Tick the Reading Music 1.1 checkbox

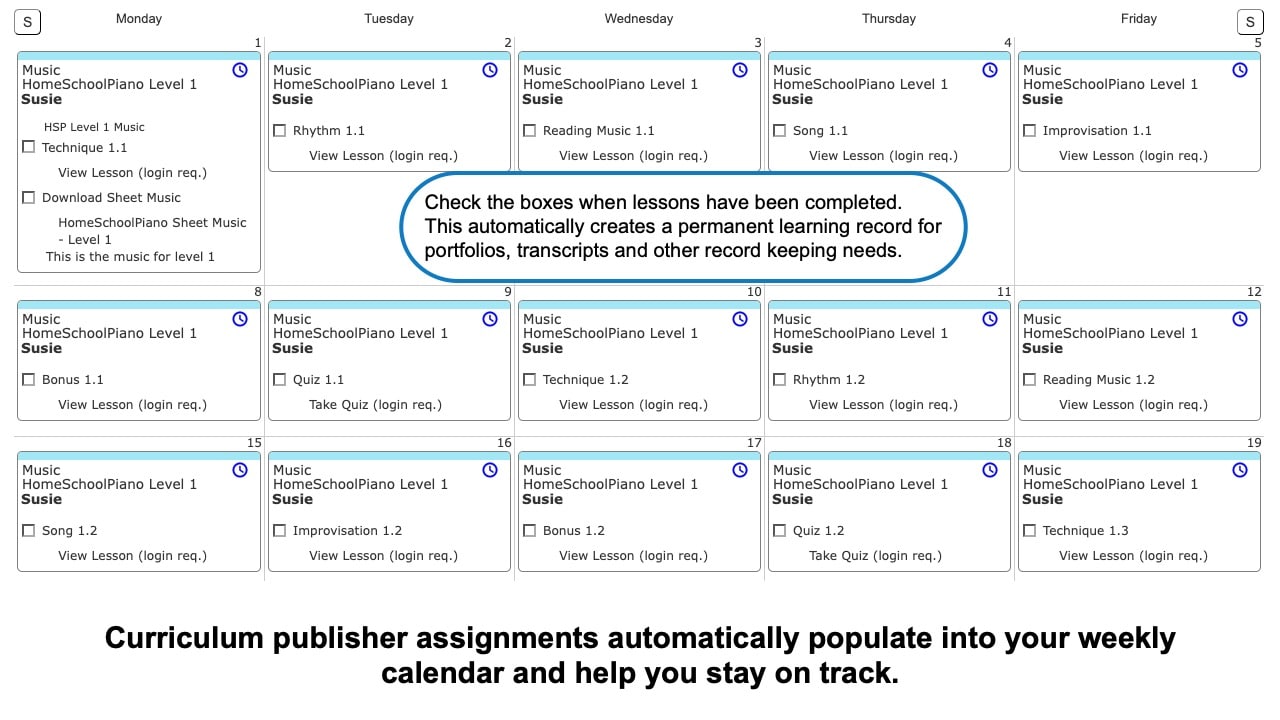click(530, 130)
